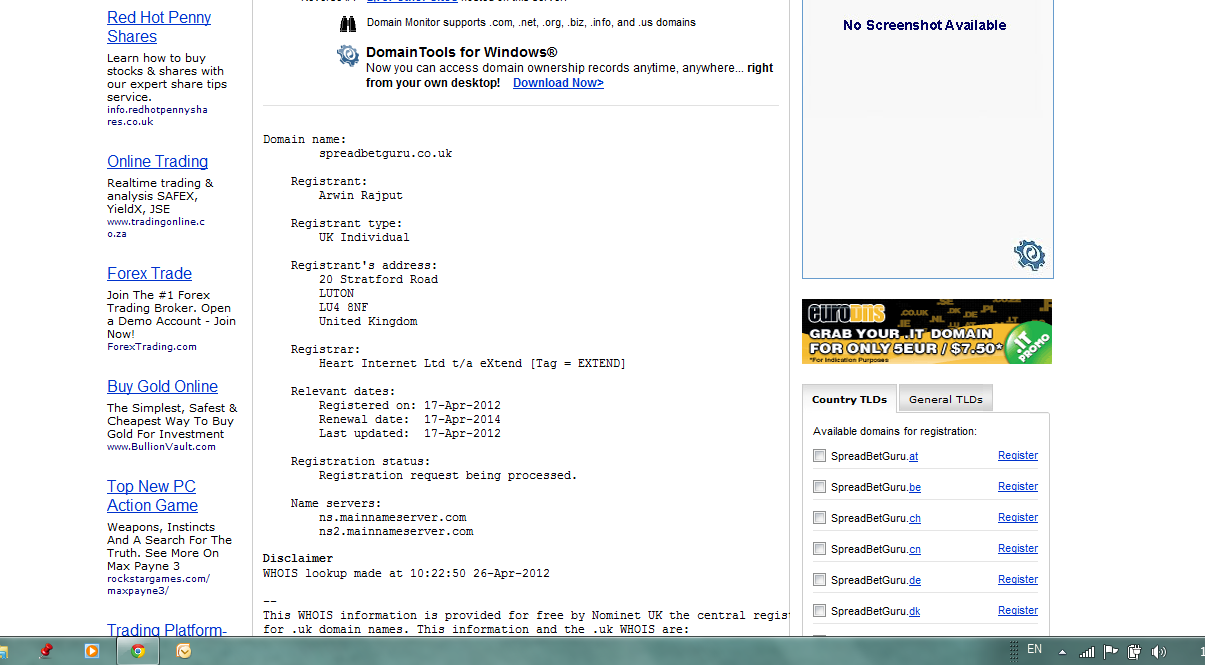Switch to Google Chrome in the taskbar
The image size is (1205, 665).
click(x=138, y=651)
